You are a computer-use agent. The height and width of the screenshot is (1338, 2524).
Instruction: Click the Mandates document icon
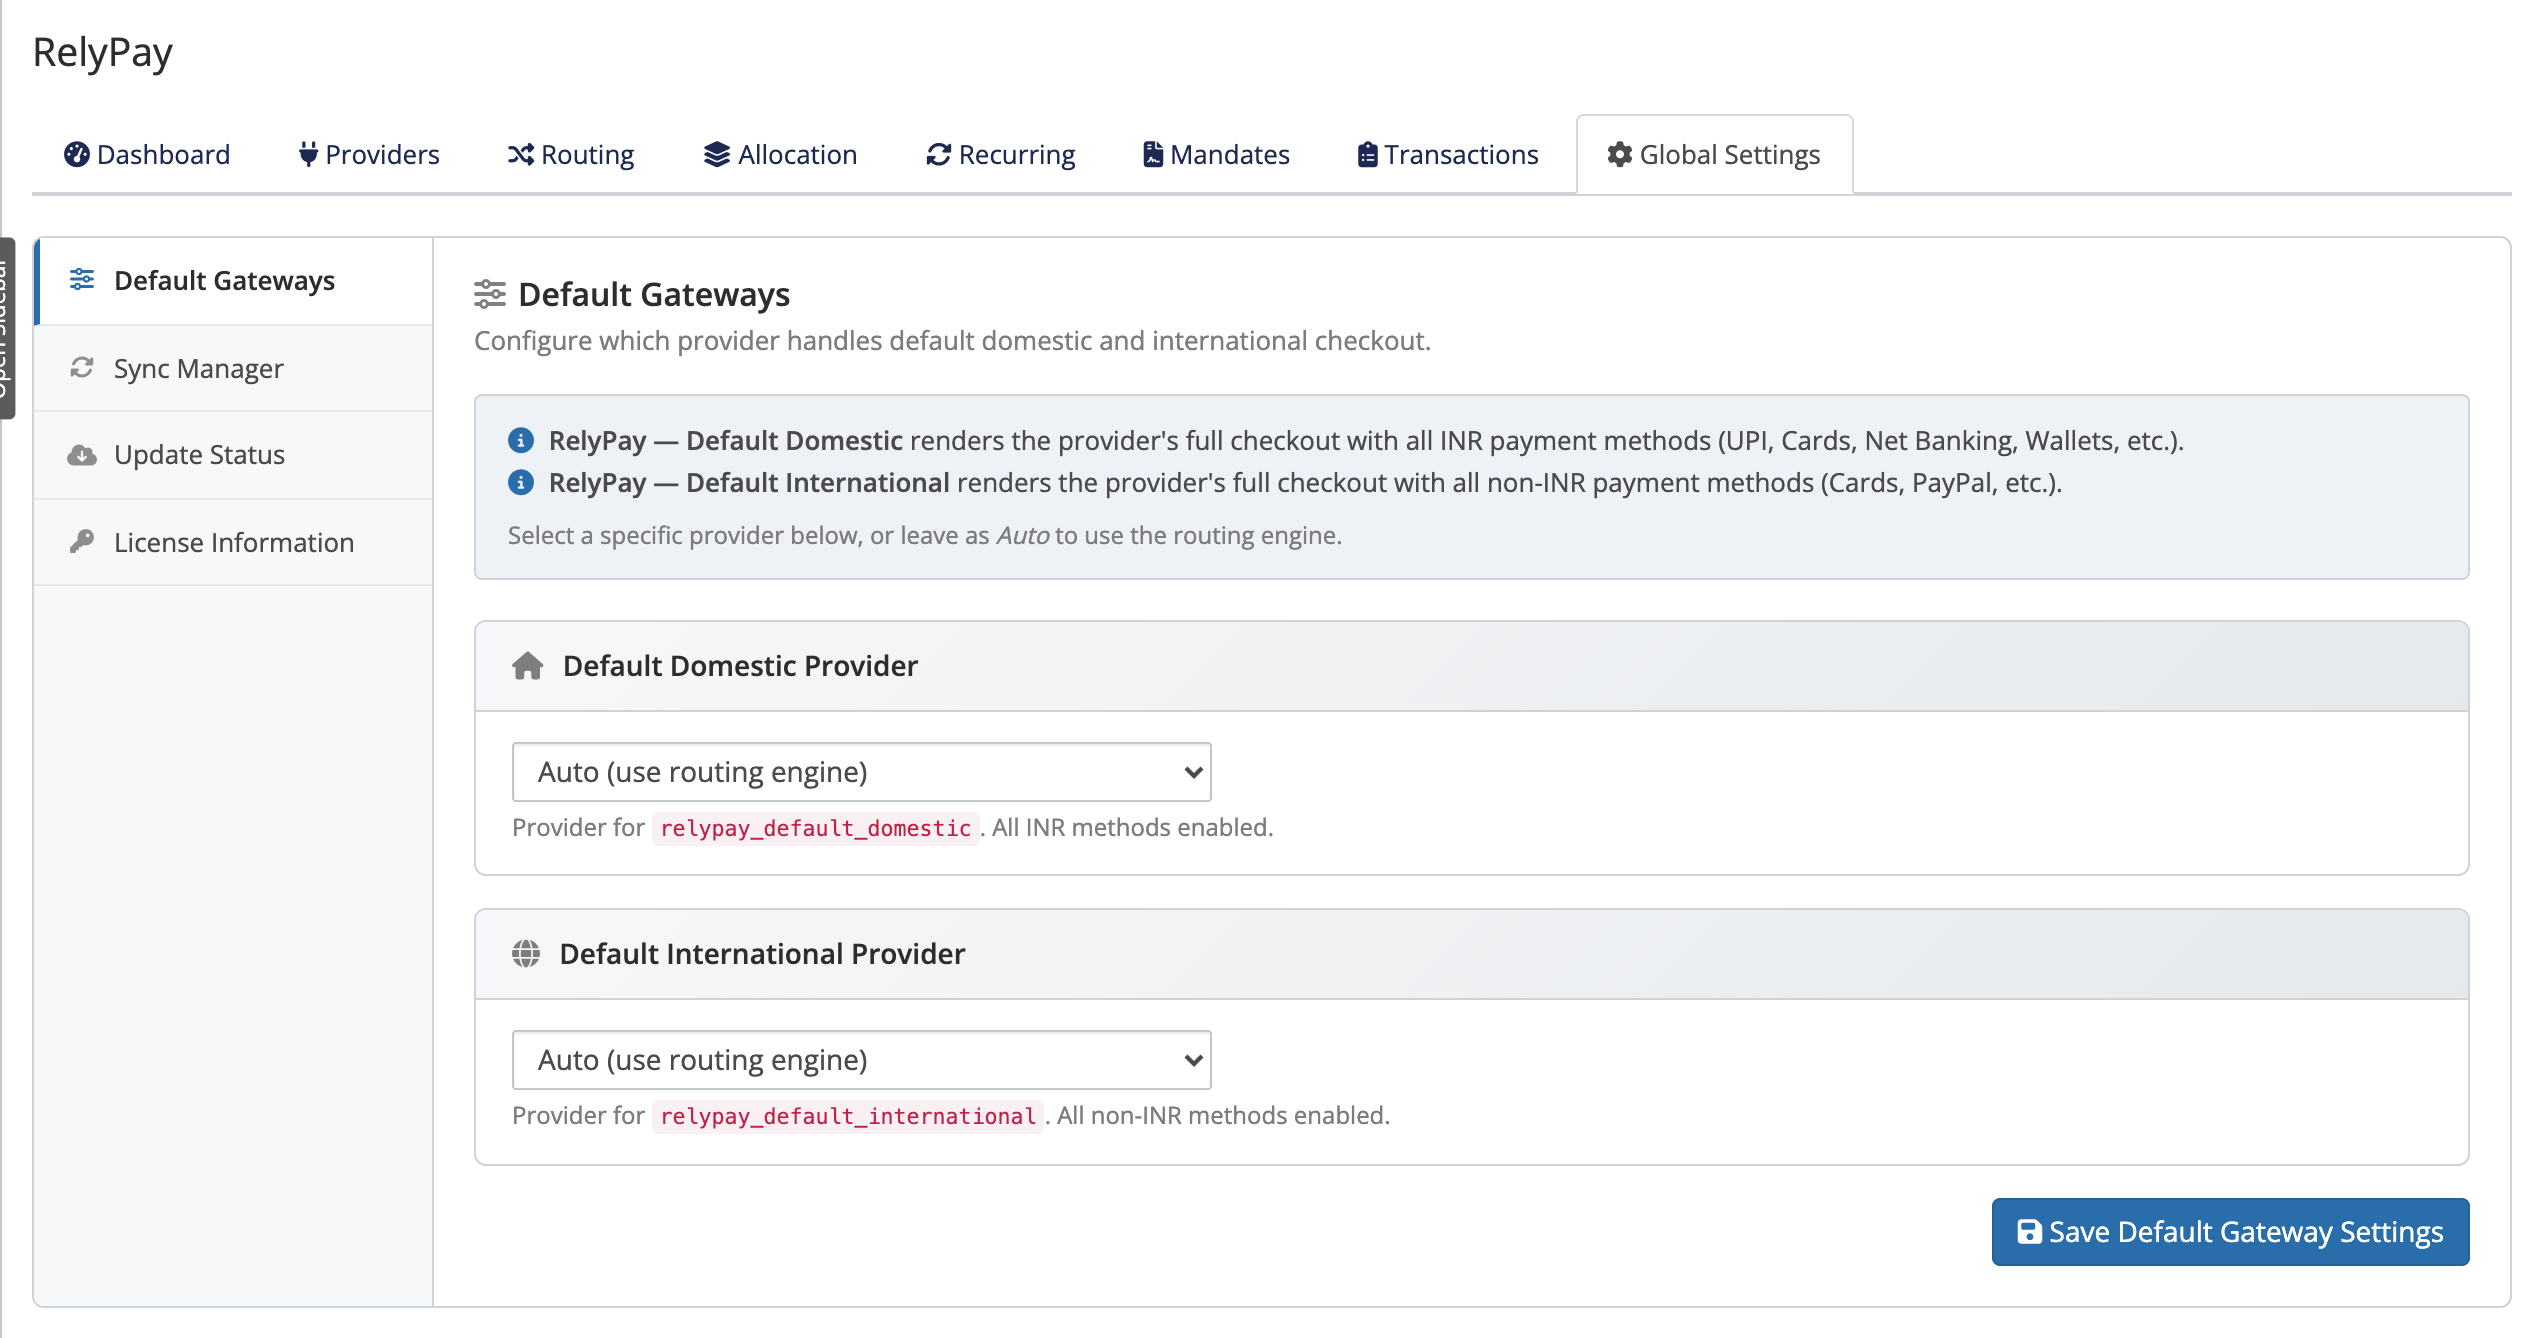[x=1153, y=154]
